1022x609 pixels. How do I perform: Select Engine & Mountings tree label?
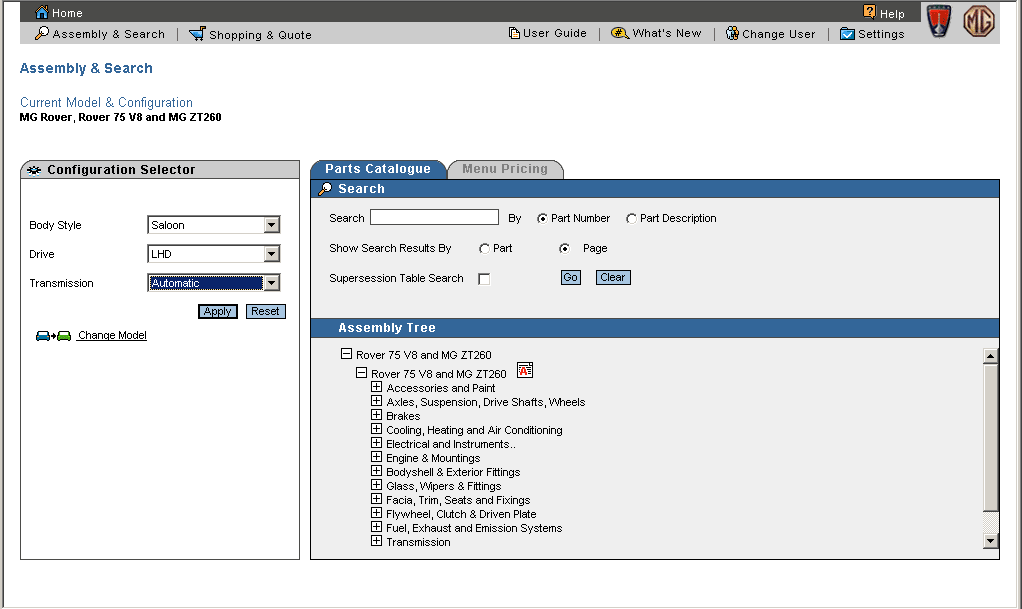433,458
